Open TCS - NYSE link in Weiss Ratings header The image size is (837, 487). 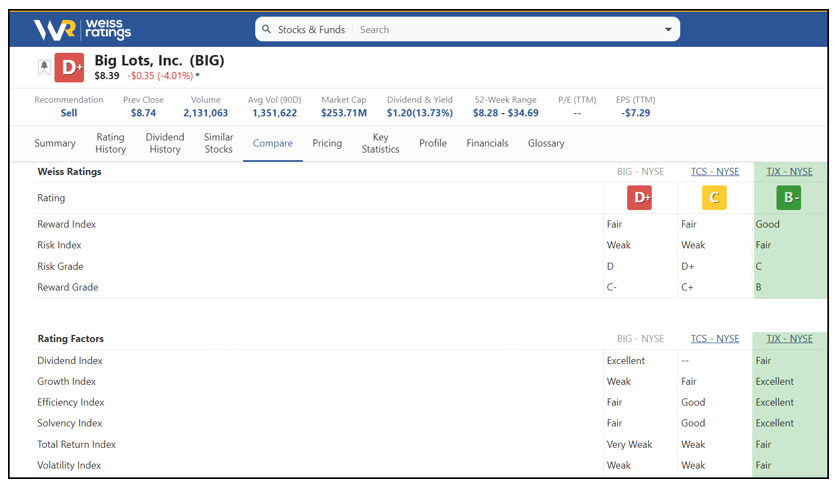[715, 171]
